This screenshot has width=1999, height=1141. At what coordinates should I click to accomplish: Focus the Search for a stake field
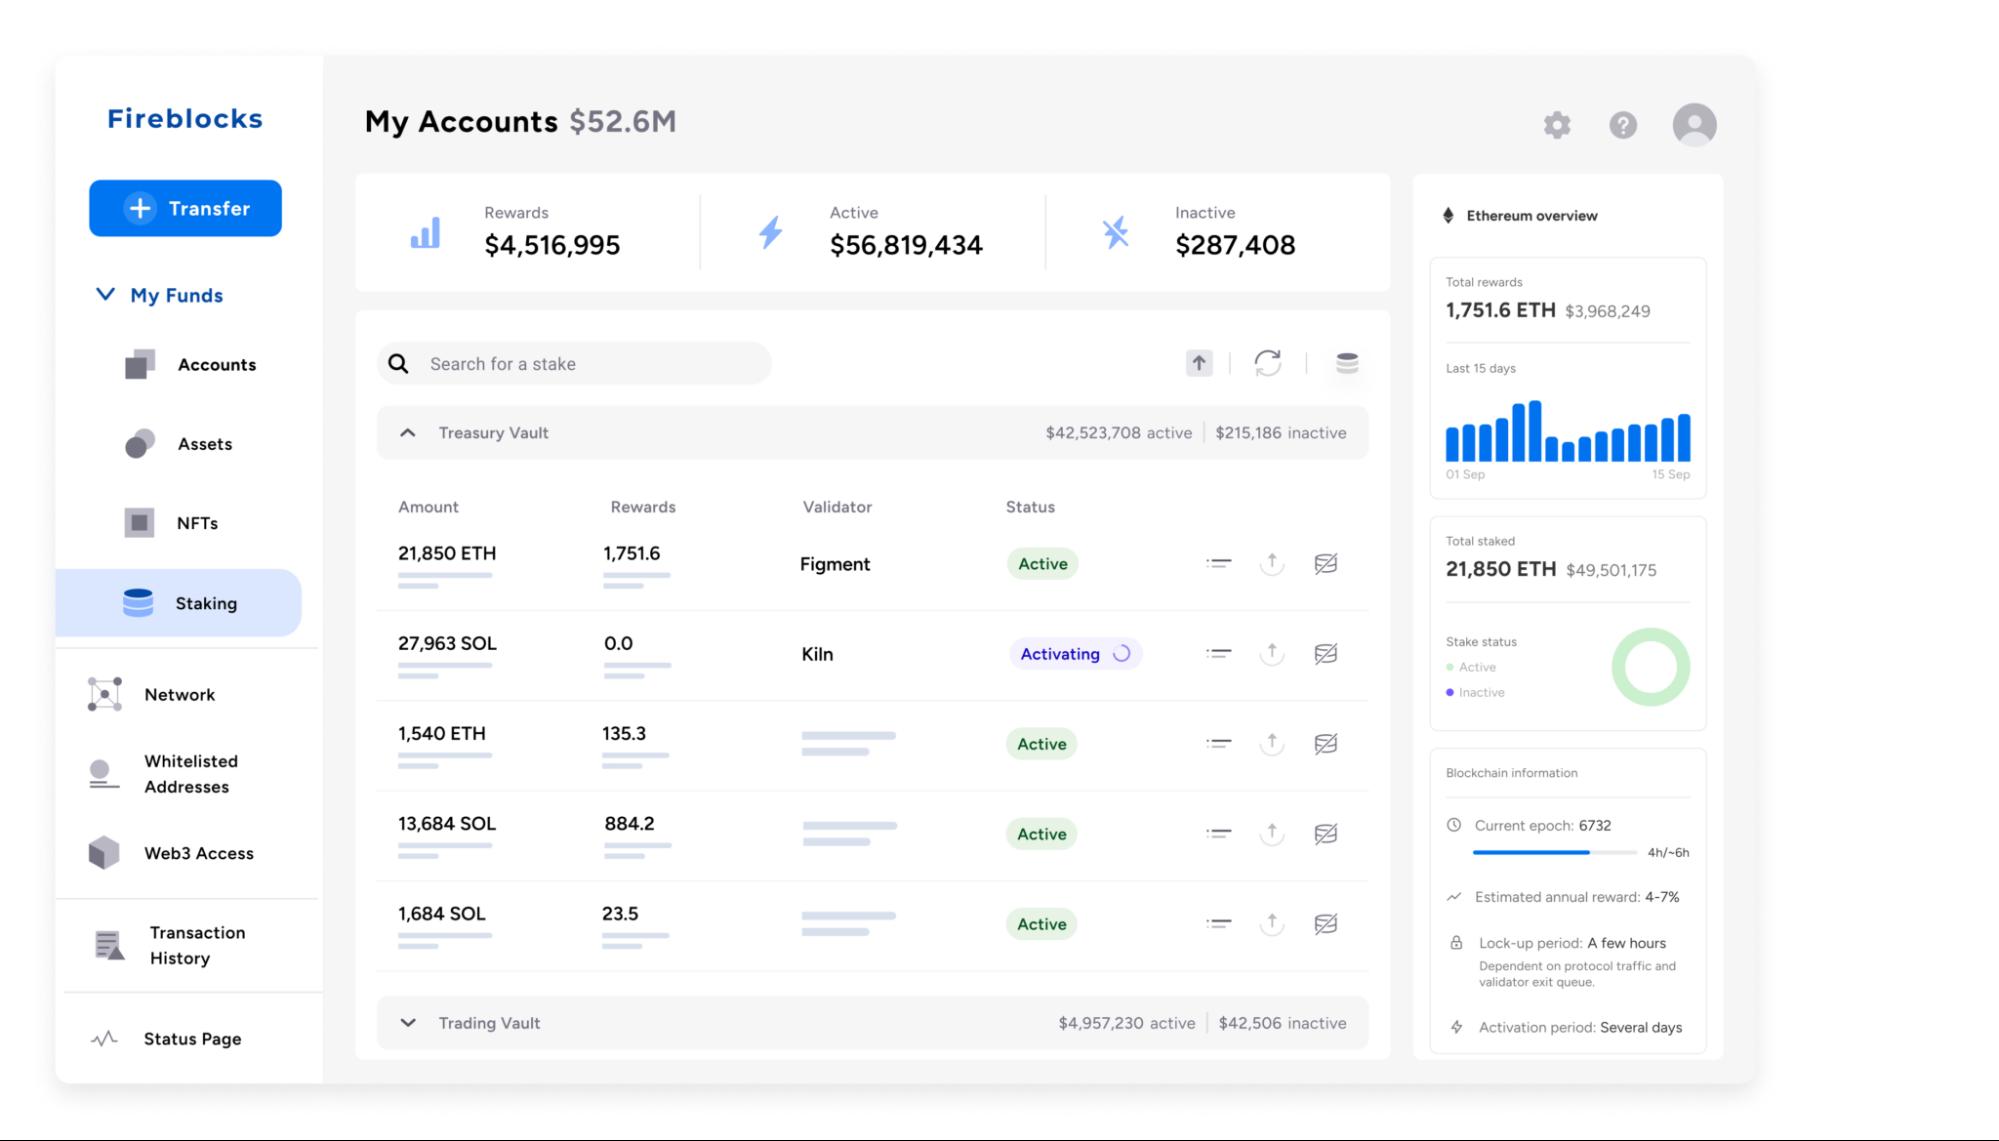tap(574, 364)
